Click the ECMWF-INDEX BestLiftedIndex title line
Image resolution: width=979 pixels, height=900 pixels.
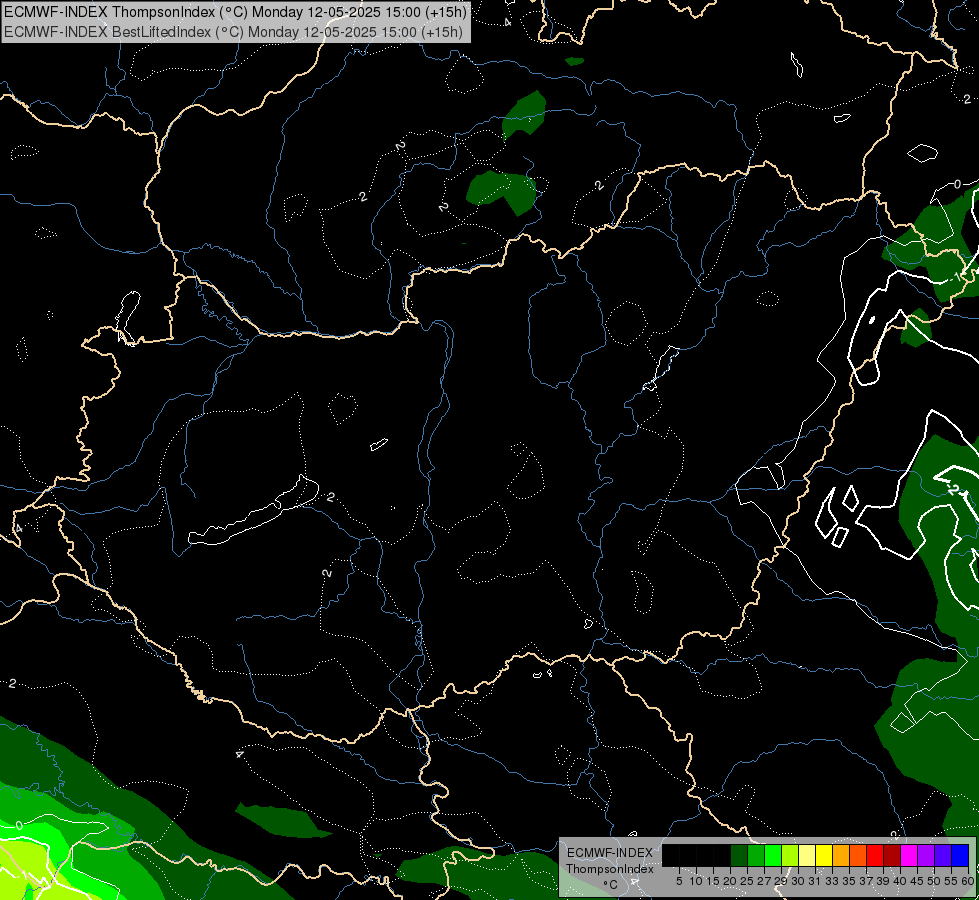[234, 31]
